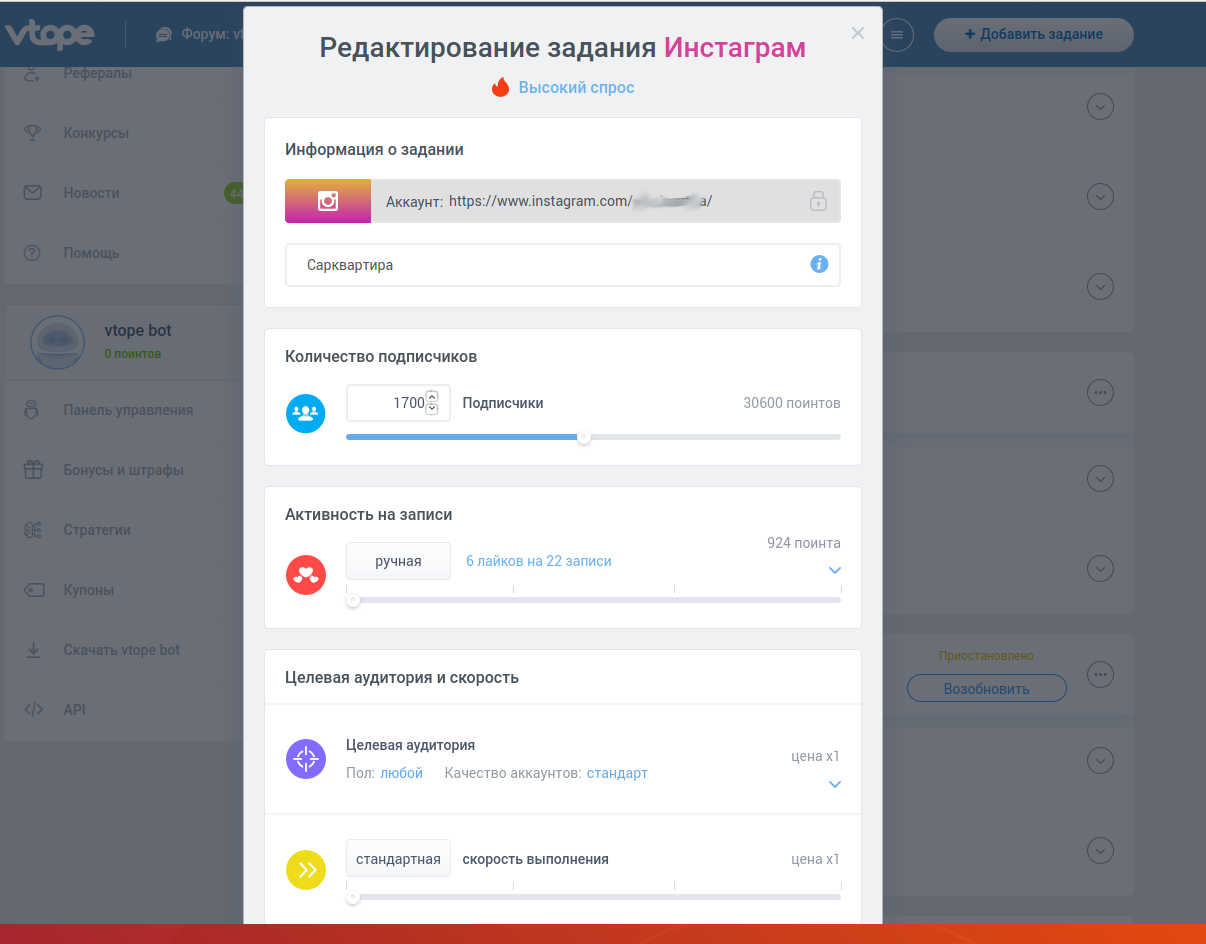Screen dimensions: 1206x944
Task: Open Стратегии in sidebar
Action: point(97,530)
